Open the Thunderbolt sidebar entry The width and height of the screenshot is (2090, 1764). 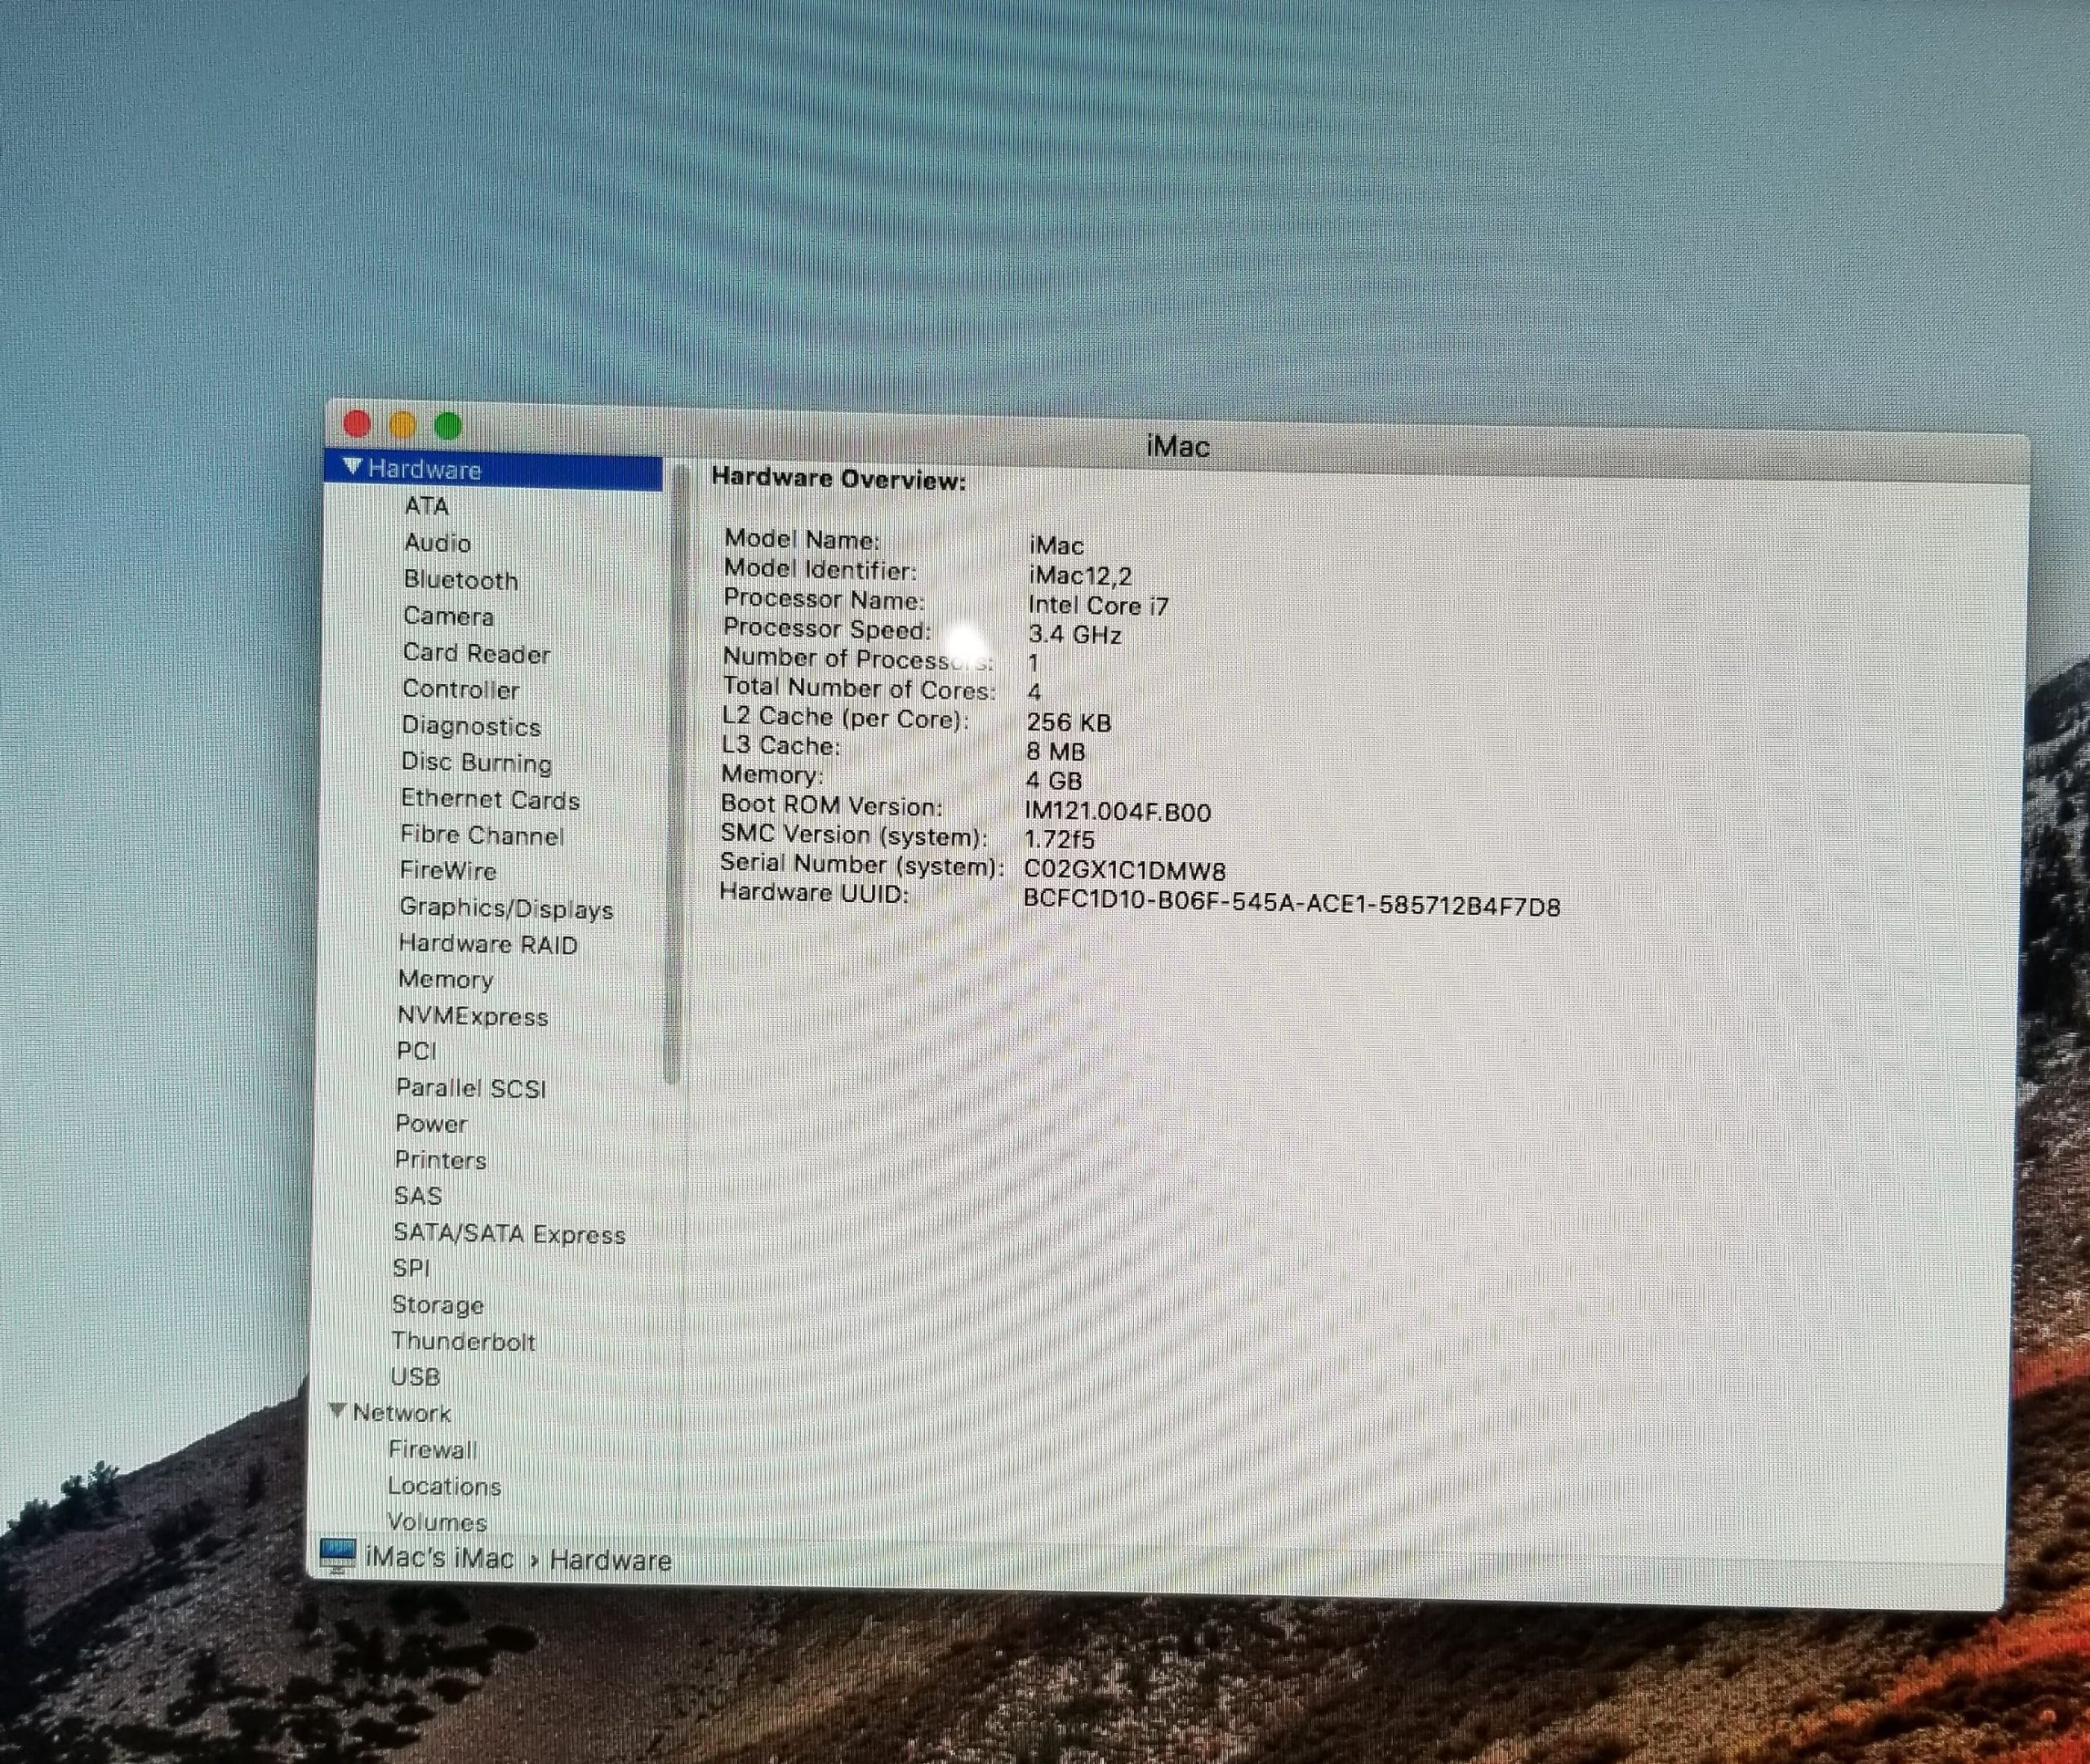coord(463,1341)
